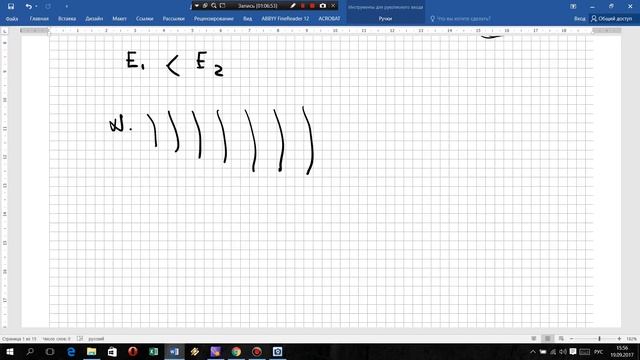This screenshot has width=640, height=360.
Task: Open Ribbon Display Options button
Action: pos(573,6)
